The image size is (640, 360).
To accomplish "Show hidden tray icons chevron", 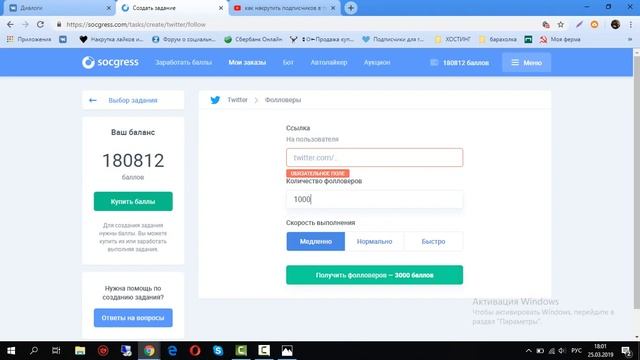I will 529,351.
